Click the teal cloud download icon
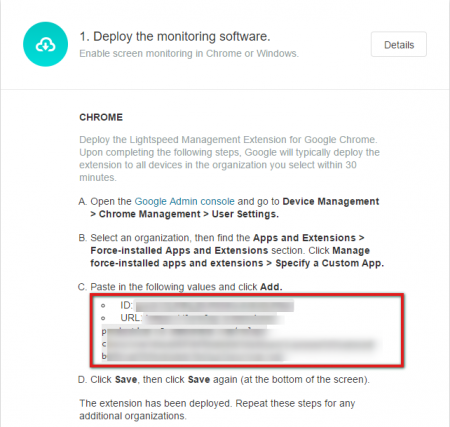The image size is (450, 427). tap(45, 44)
